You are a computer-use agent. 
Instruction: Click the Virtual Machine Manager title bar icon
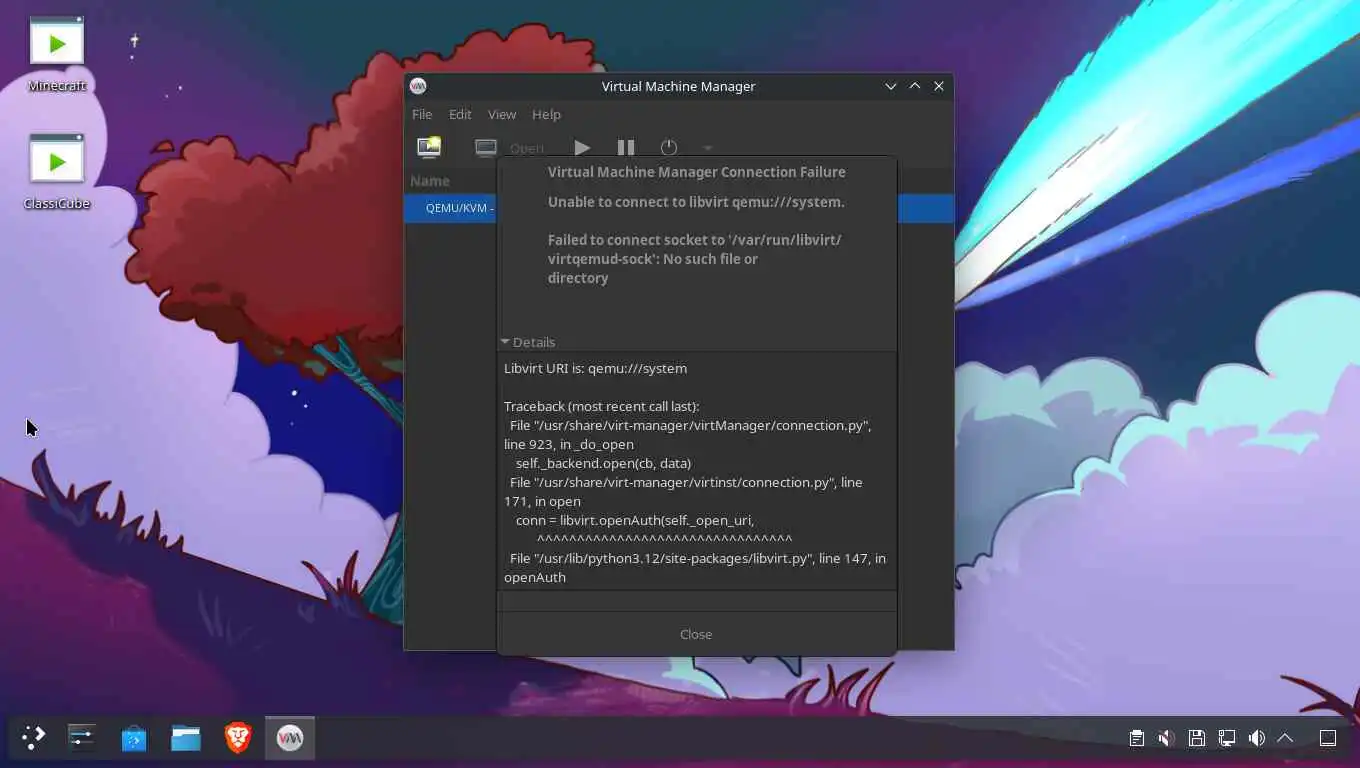[x=418, y=86]
